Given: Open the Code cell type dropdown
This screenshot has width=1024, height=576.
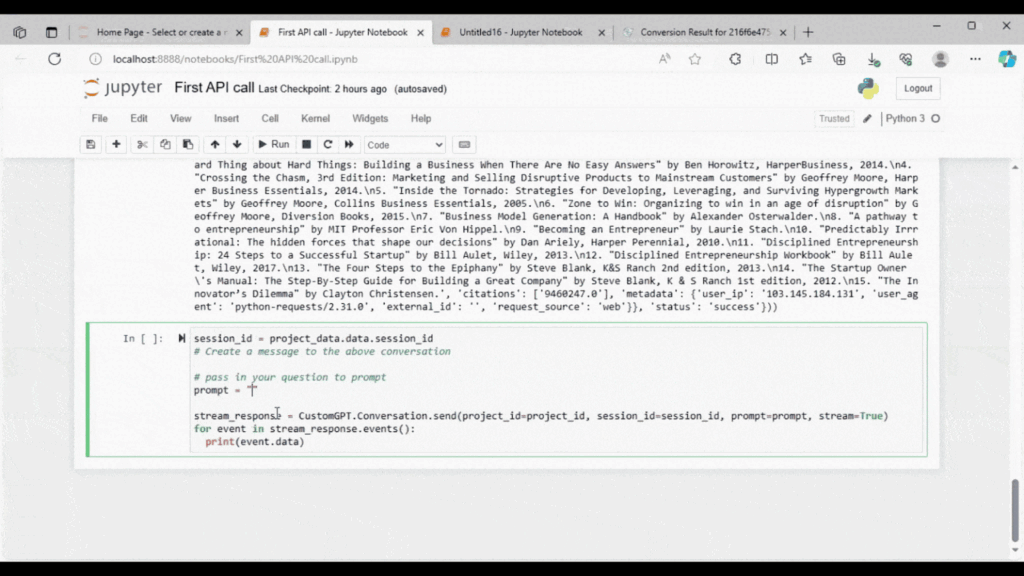Looking at the screenshot, I should tap(404, 145).
